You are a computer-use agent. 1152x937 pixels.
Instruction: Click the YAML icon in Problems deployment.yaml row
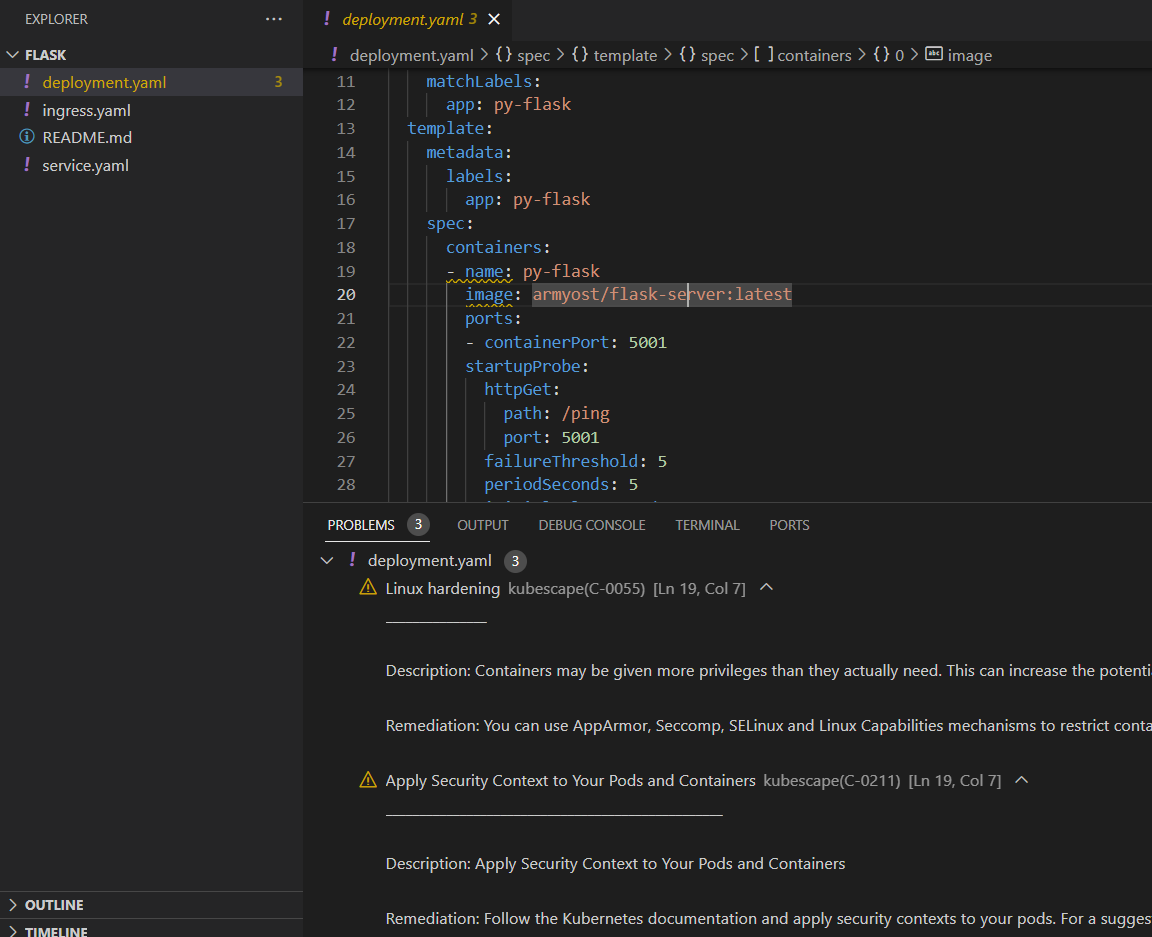tap(353, 560)
